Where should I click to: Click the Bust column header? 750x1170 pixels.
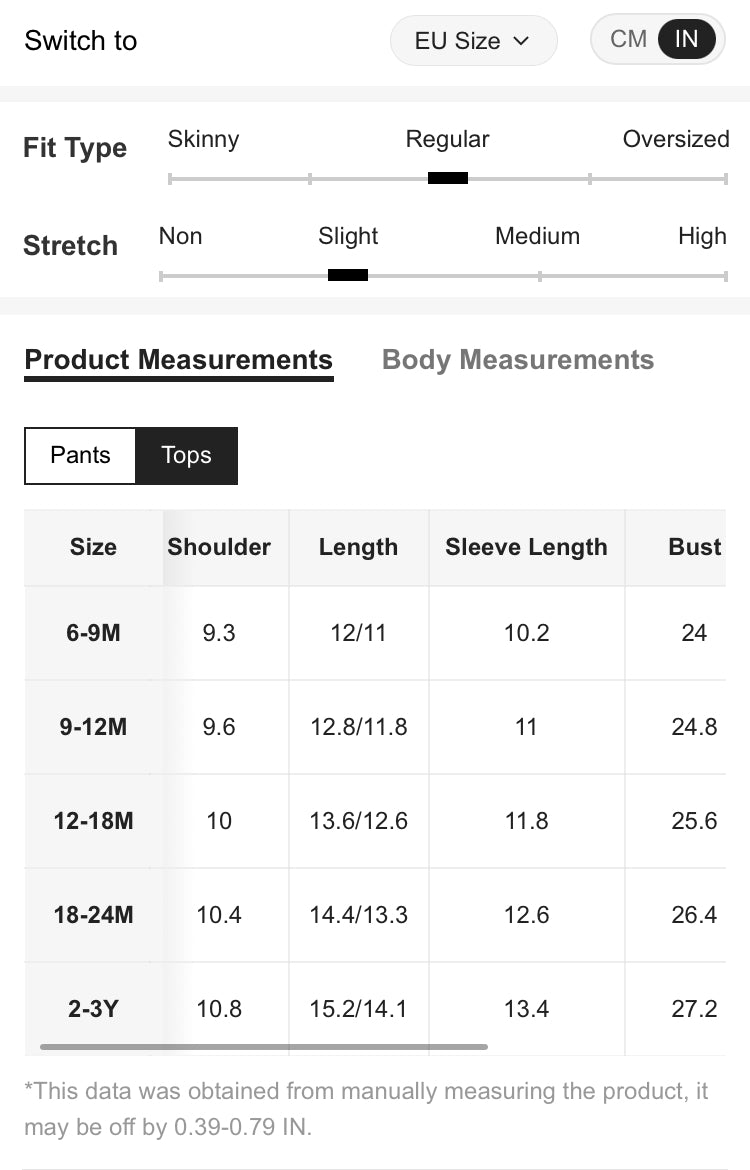pos(694,547)
